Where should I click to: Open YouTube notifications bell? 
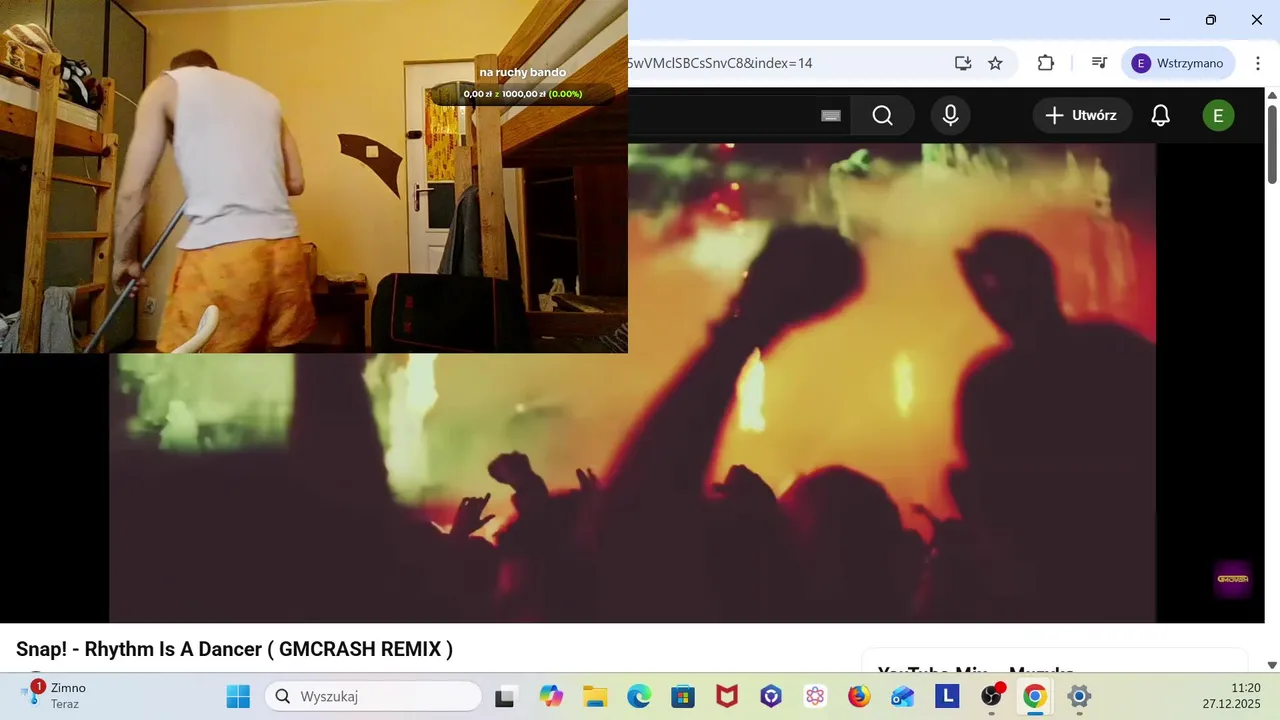tap(1160, 115)
